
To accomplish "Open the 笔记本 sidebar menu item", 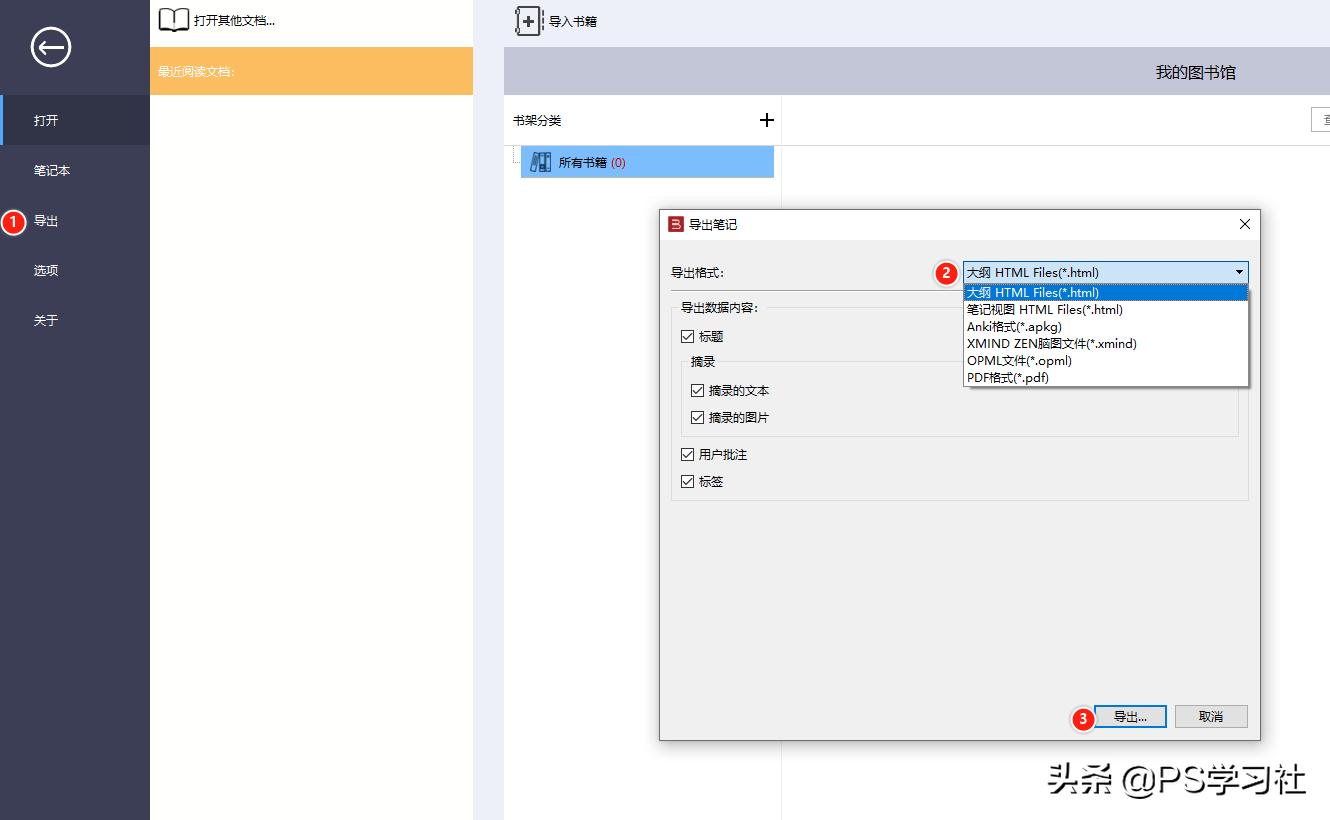I will [52, 171].
